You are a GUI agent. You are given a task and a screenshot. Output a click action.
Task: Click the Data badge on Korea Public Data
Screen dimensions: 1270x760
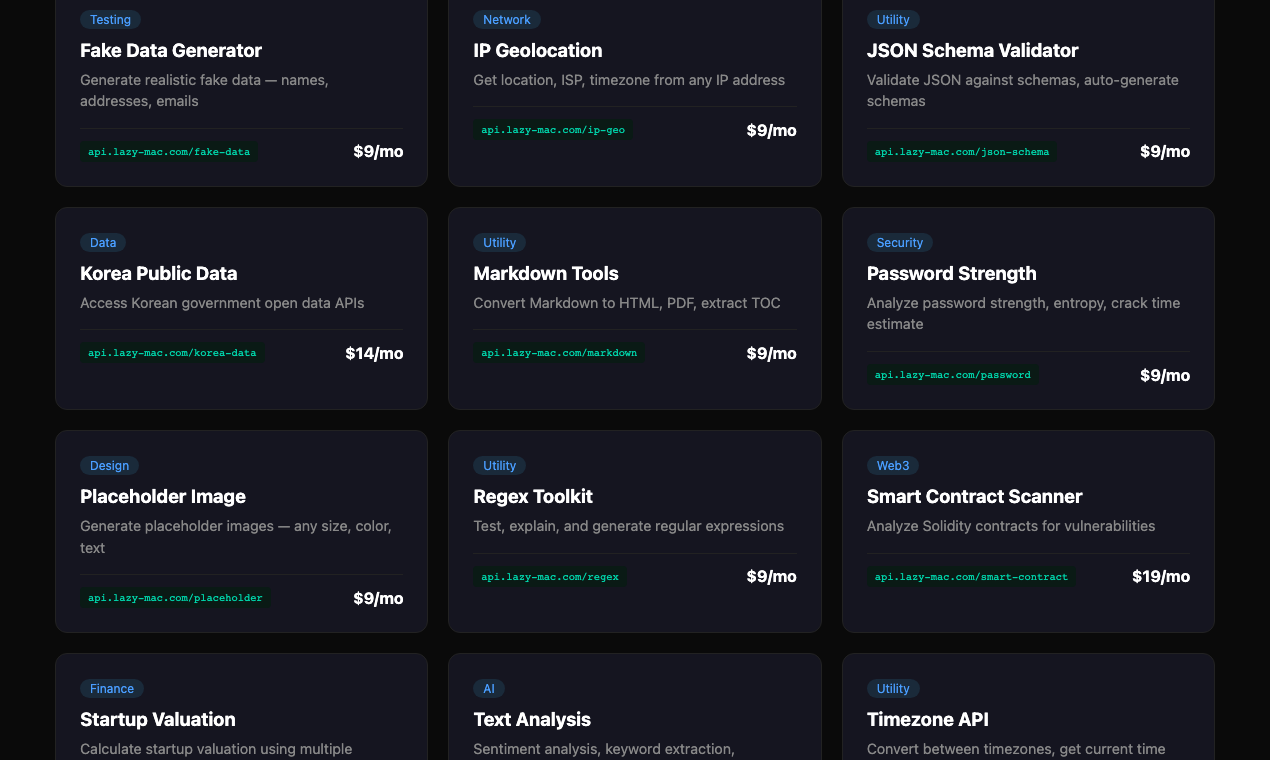tap(103, 242)
